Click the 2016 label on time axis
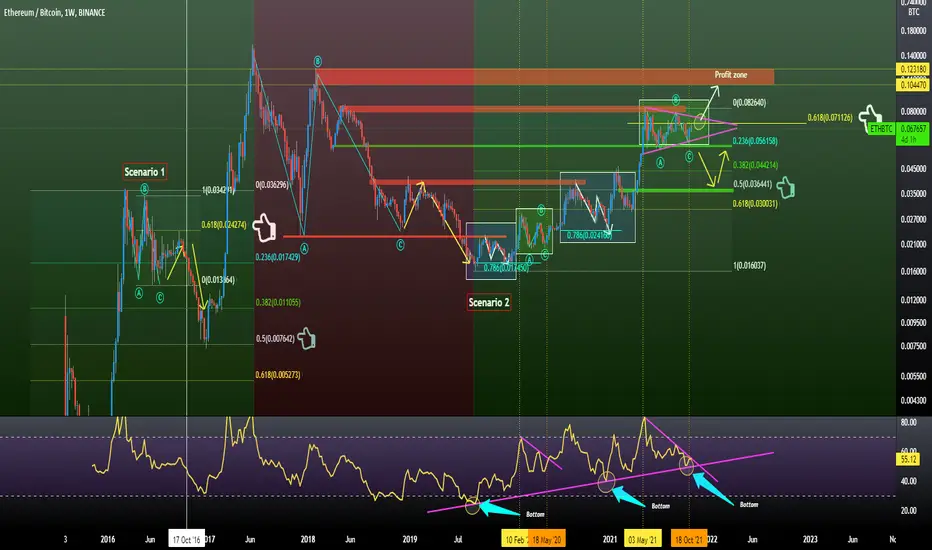 (x=108, y=539)
